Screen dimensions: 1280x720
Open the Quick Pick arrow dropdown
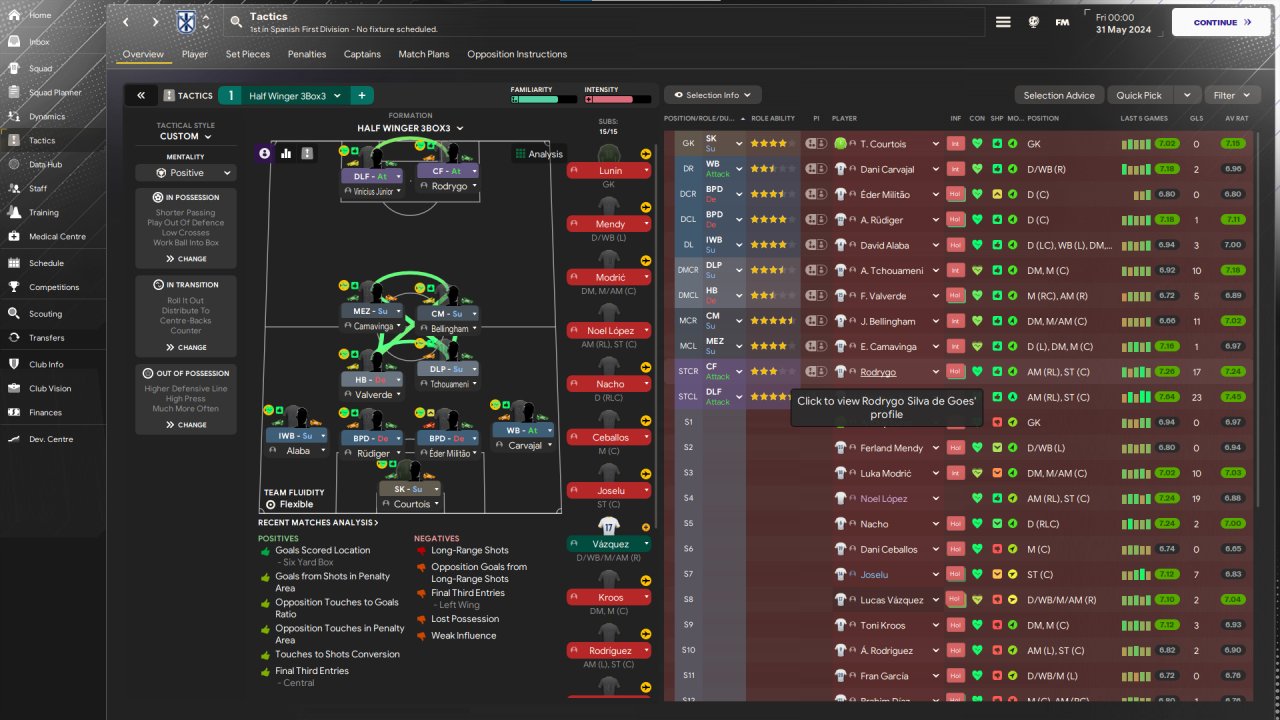pyautogui.click(x=1187, y=95)
